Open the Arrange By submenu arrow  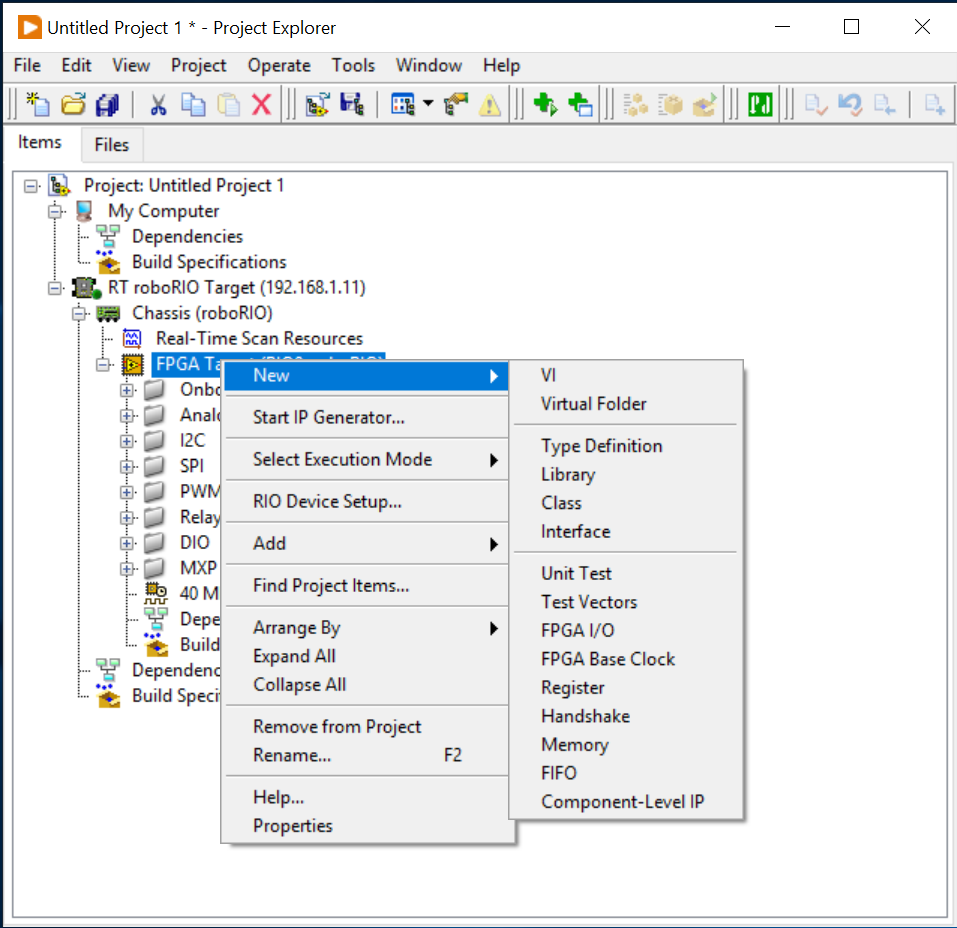click(x=493, y=628)
